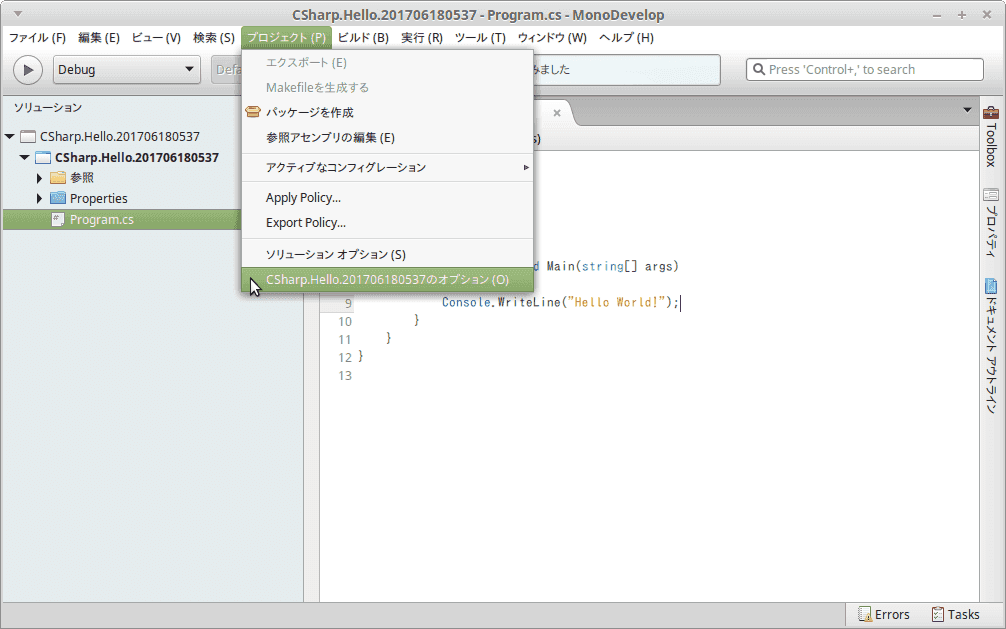The image size is (1006, 629).
Task: Collapse the bold CSharp.Hello project node
Action: pyautogui.click(x=24, y=157)
